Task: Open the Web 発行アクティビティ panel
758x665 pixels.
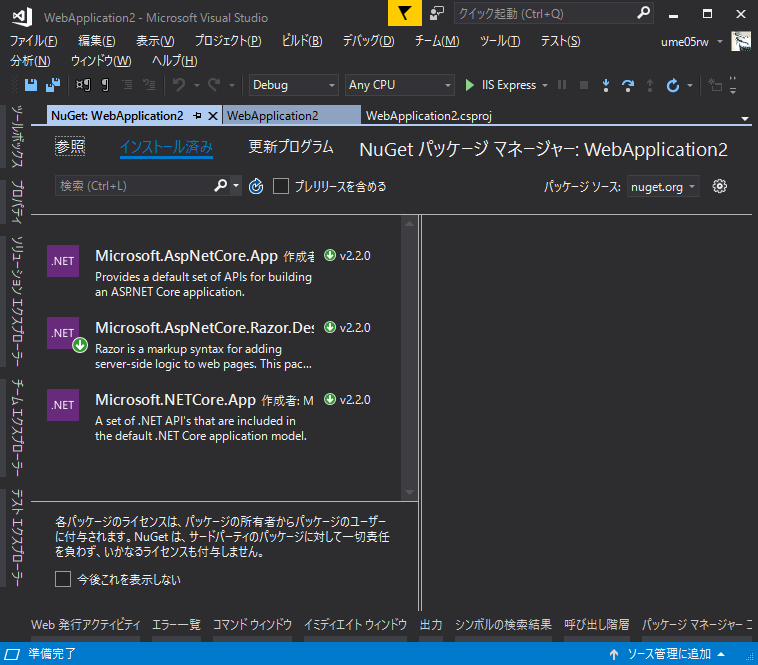Action: pyautogui.click(x=86, y=625)
